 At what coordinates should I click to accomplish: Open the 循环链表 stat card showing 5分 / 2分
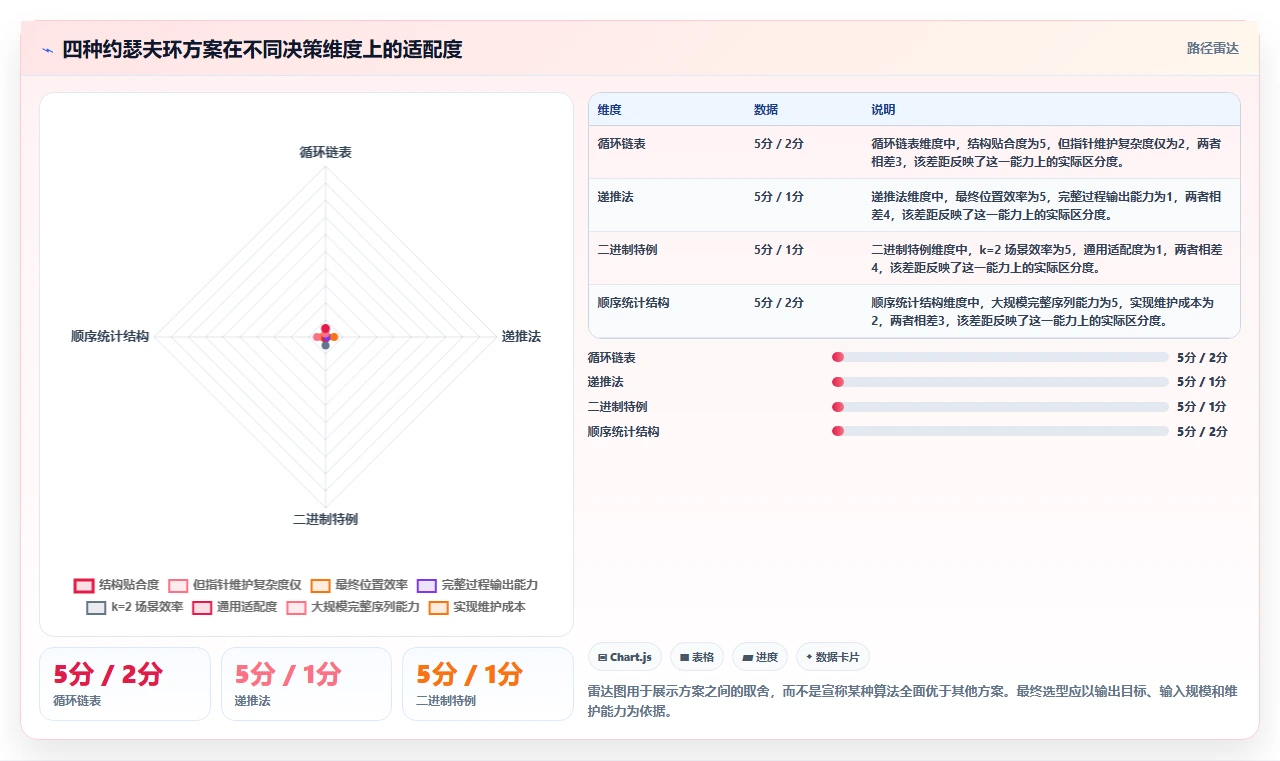point(125,684)
